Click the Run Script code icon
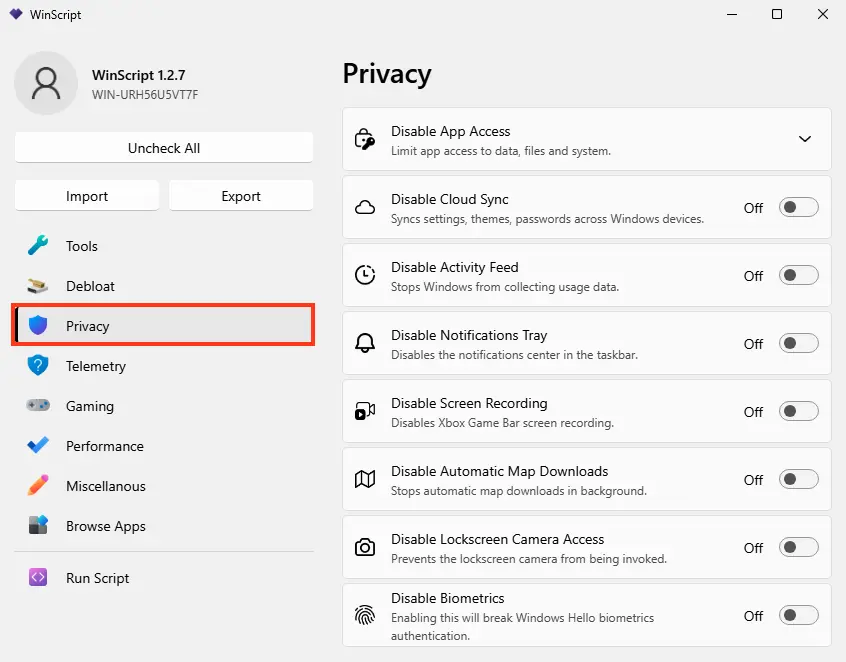The width and height of the screenshot is (846, 662). (x=38, y=577)
